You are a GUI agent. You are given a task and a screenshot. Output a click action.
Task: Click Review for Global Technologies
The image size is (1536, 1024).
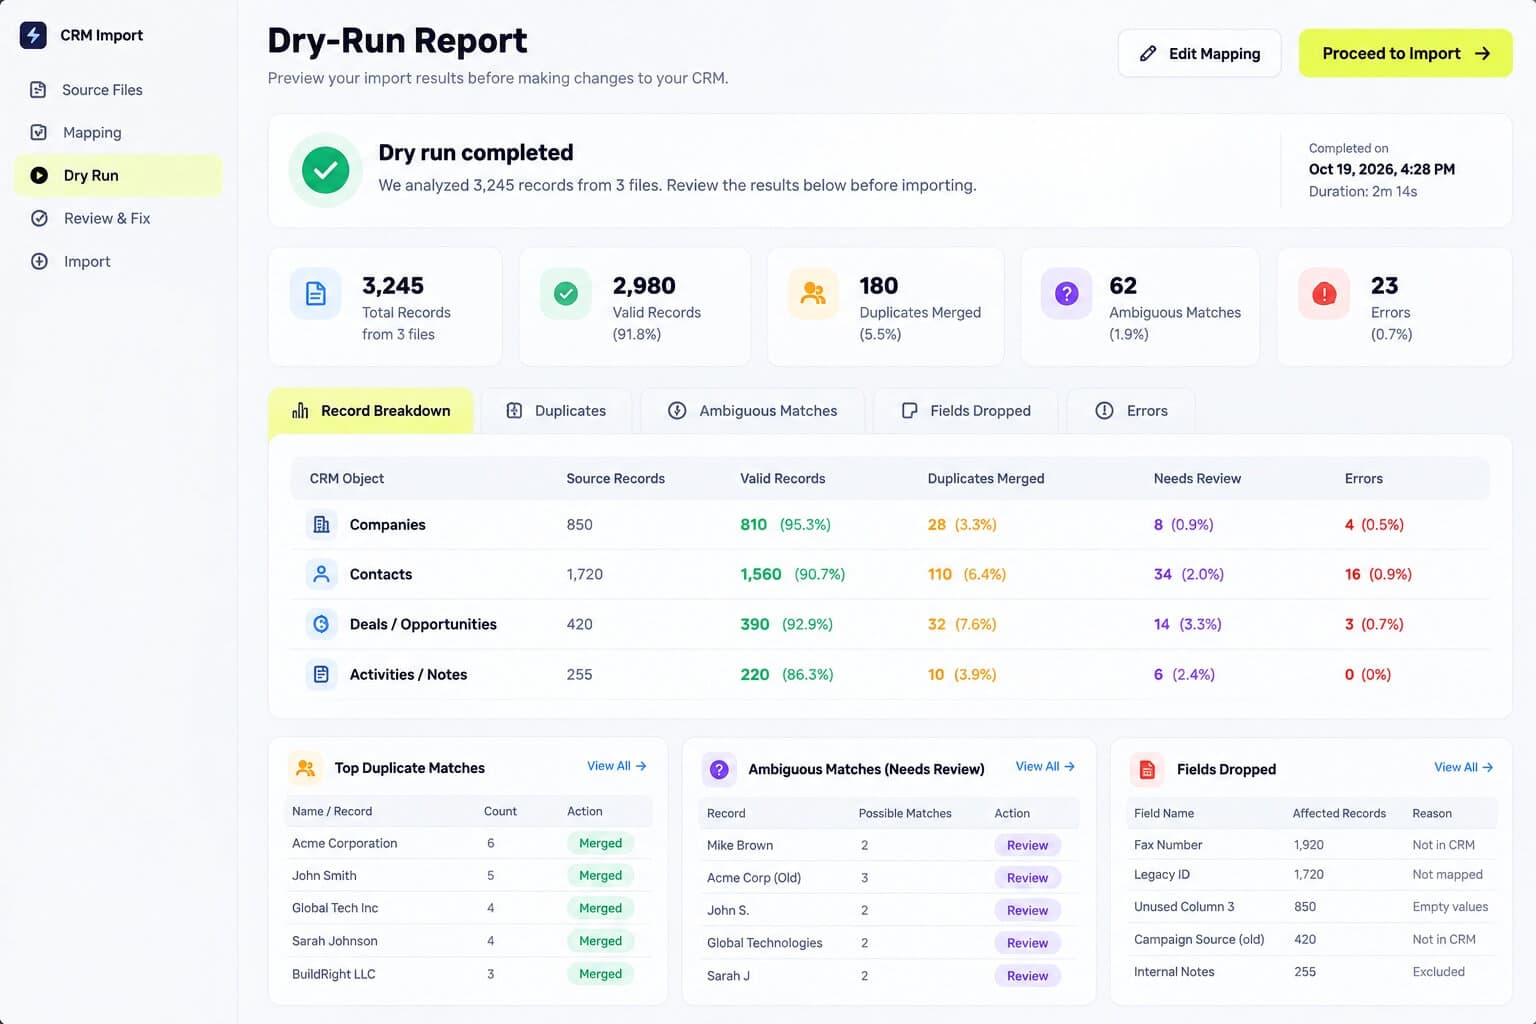(x=1027, y=943)
